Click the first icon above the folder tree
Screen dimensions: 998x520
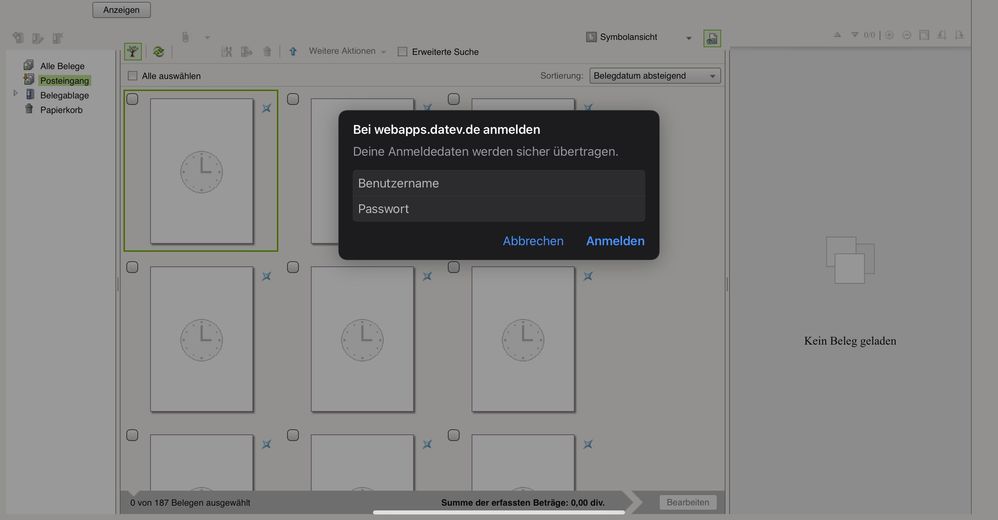18,38
